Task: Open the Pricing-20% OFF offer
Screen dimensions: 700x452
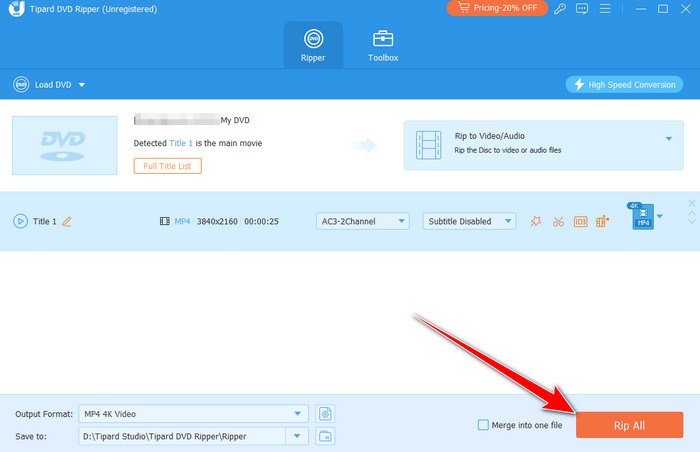Action: click(x=497, y=8)
